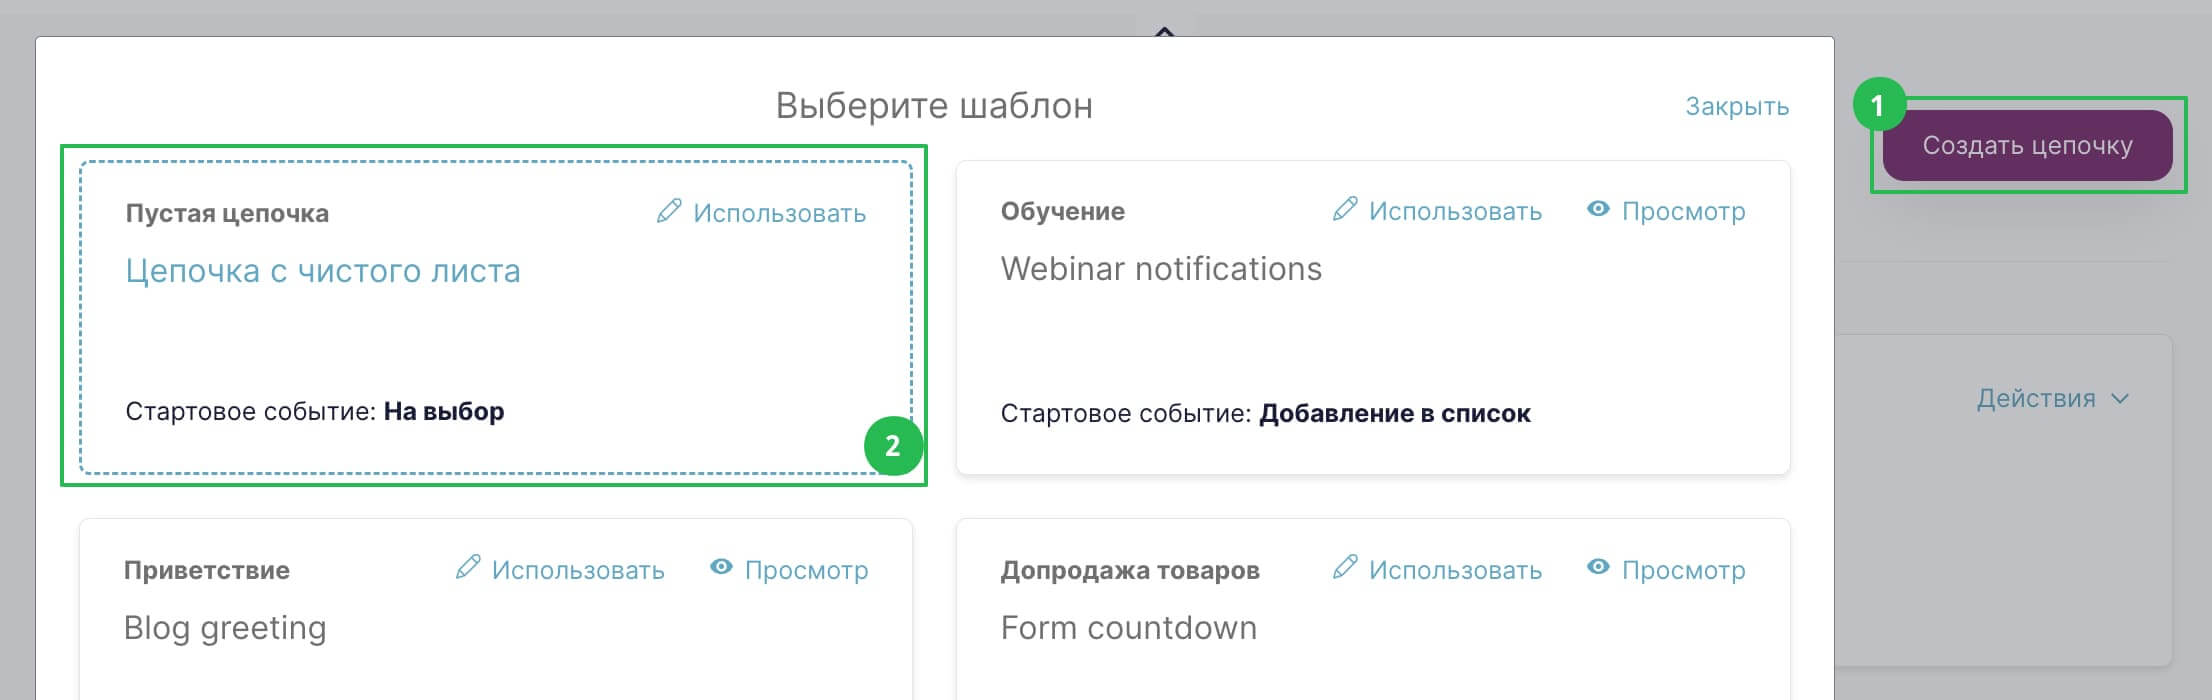
Task: Open Цепочка с чистого листа title
Action: pos(323,271)
